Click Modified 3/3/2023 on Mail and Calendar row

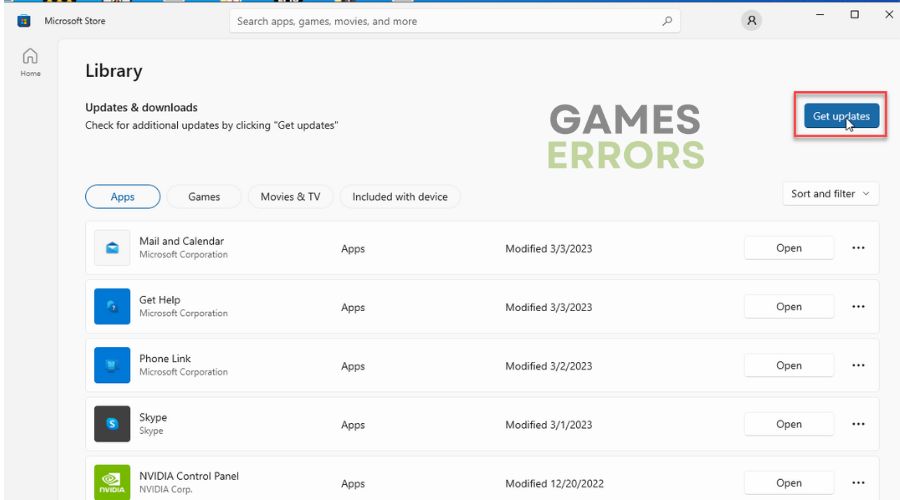(x=548, y=249)
